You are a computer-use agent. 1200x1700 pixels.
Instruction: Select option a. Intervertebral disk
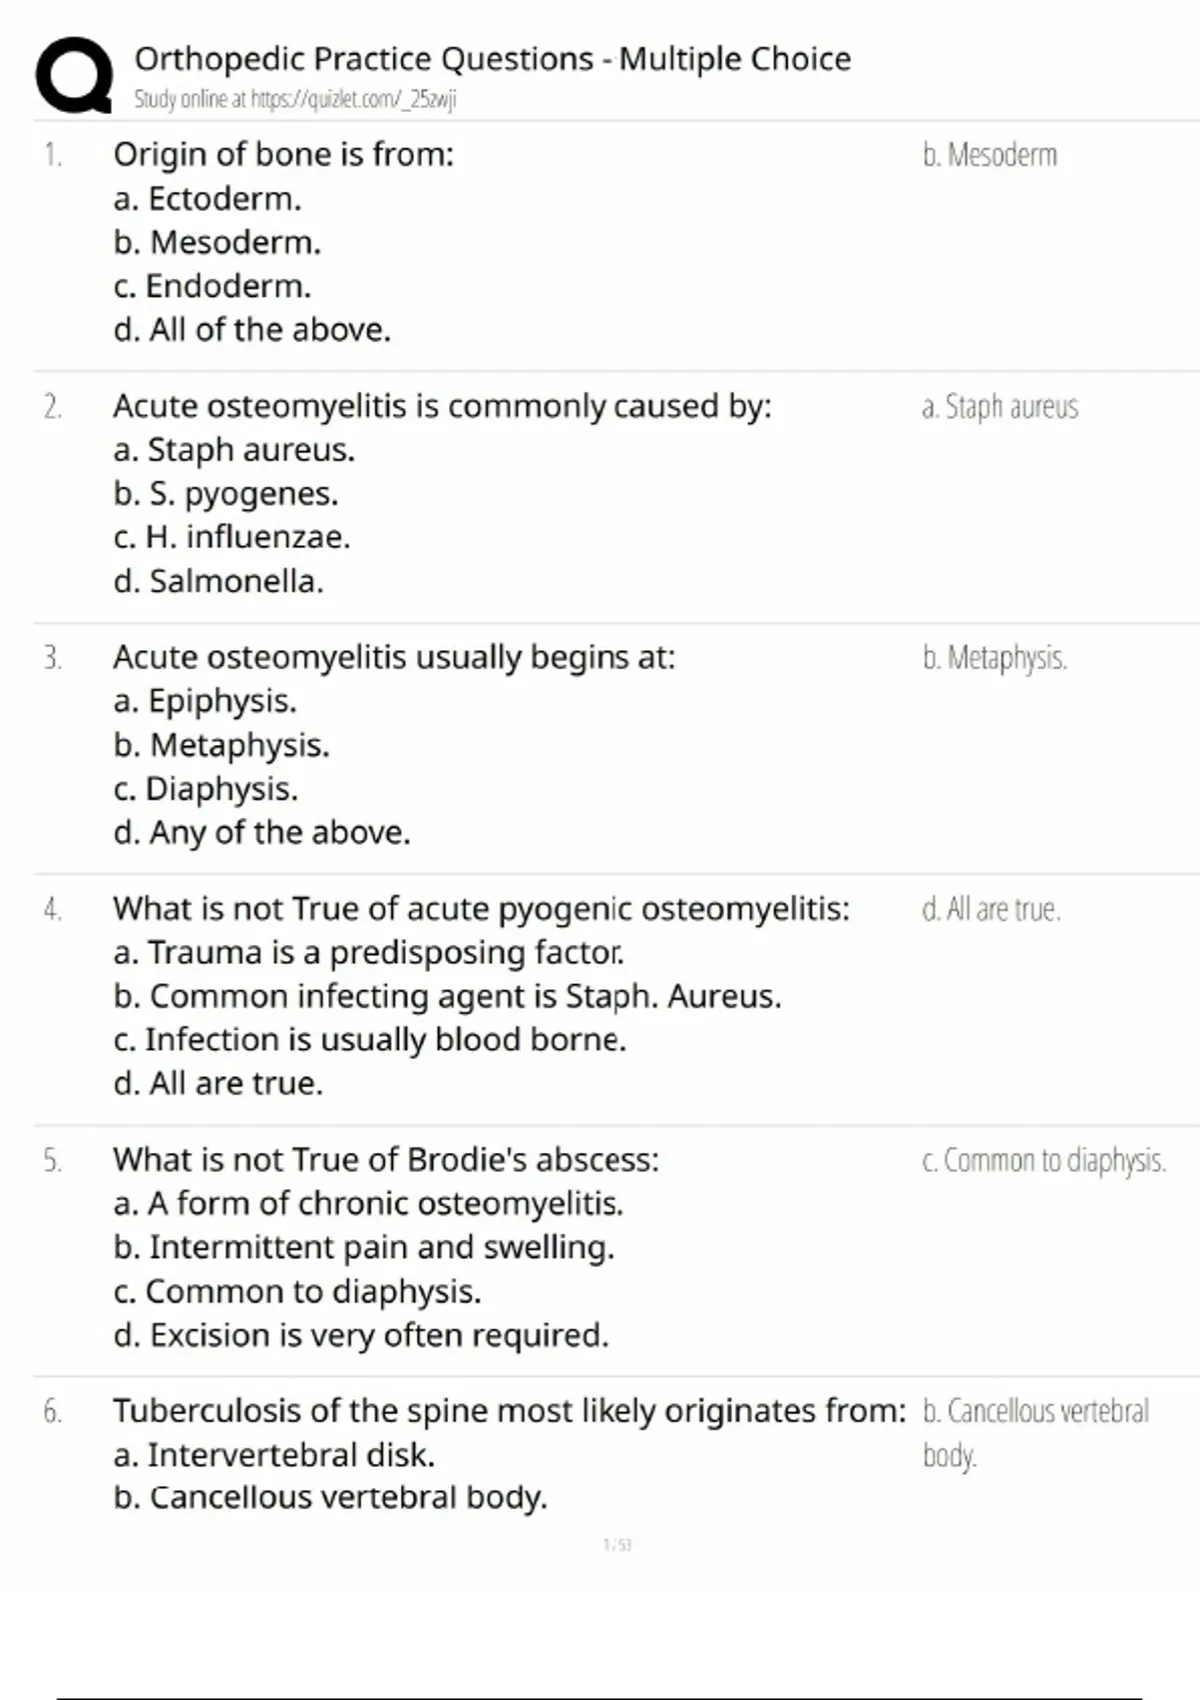274,1454
